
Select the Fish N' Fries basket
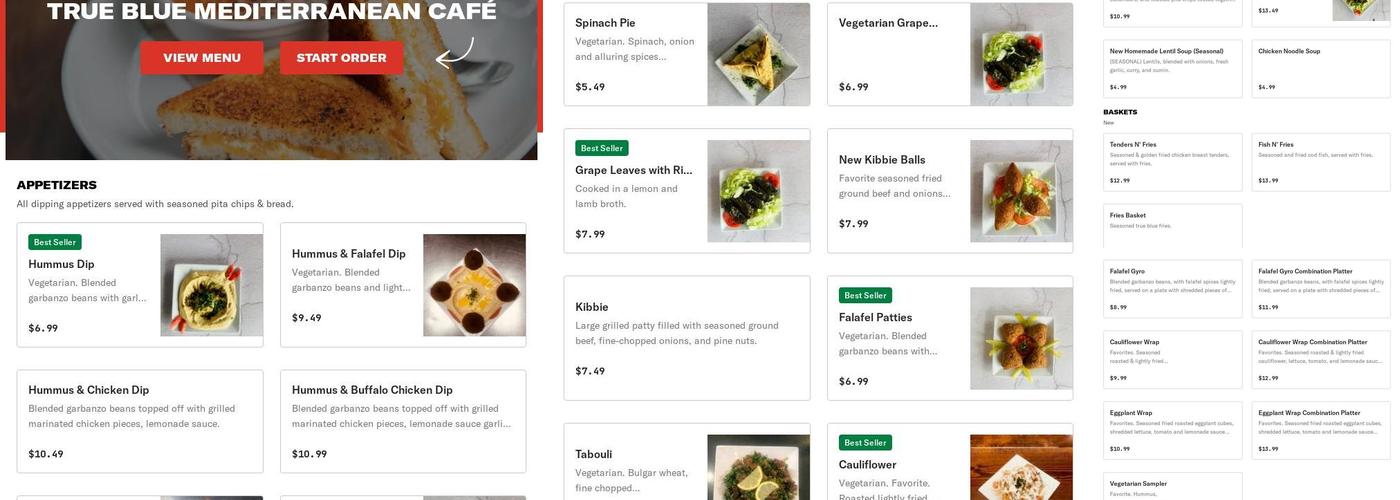point(1320,162)
